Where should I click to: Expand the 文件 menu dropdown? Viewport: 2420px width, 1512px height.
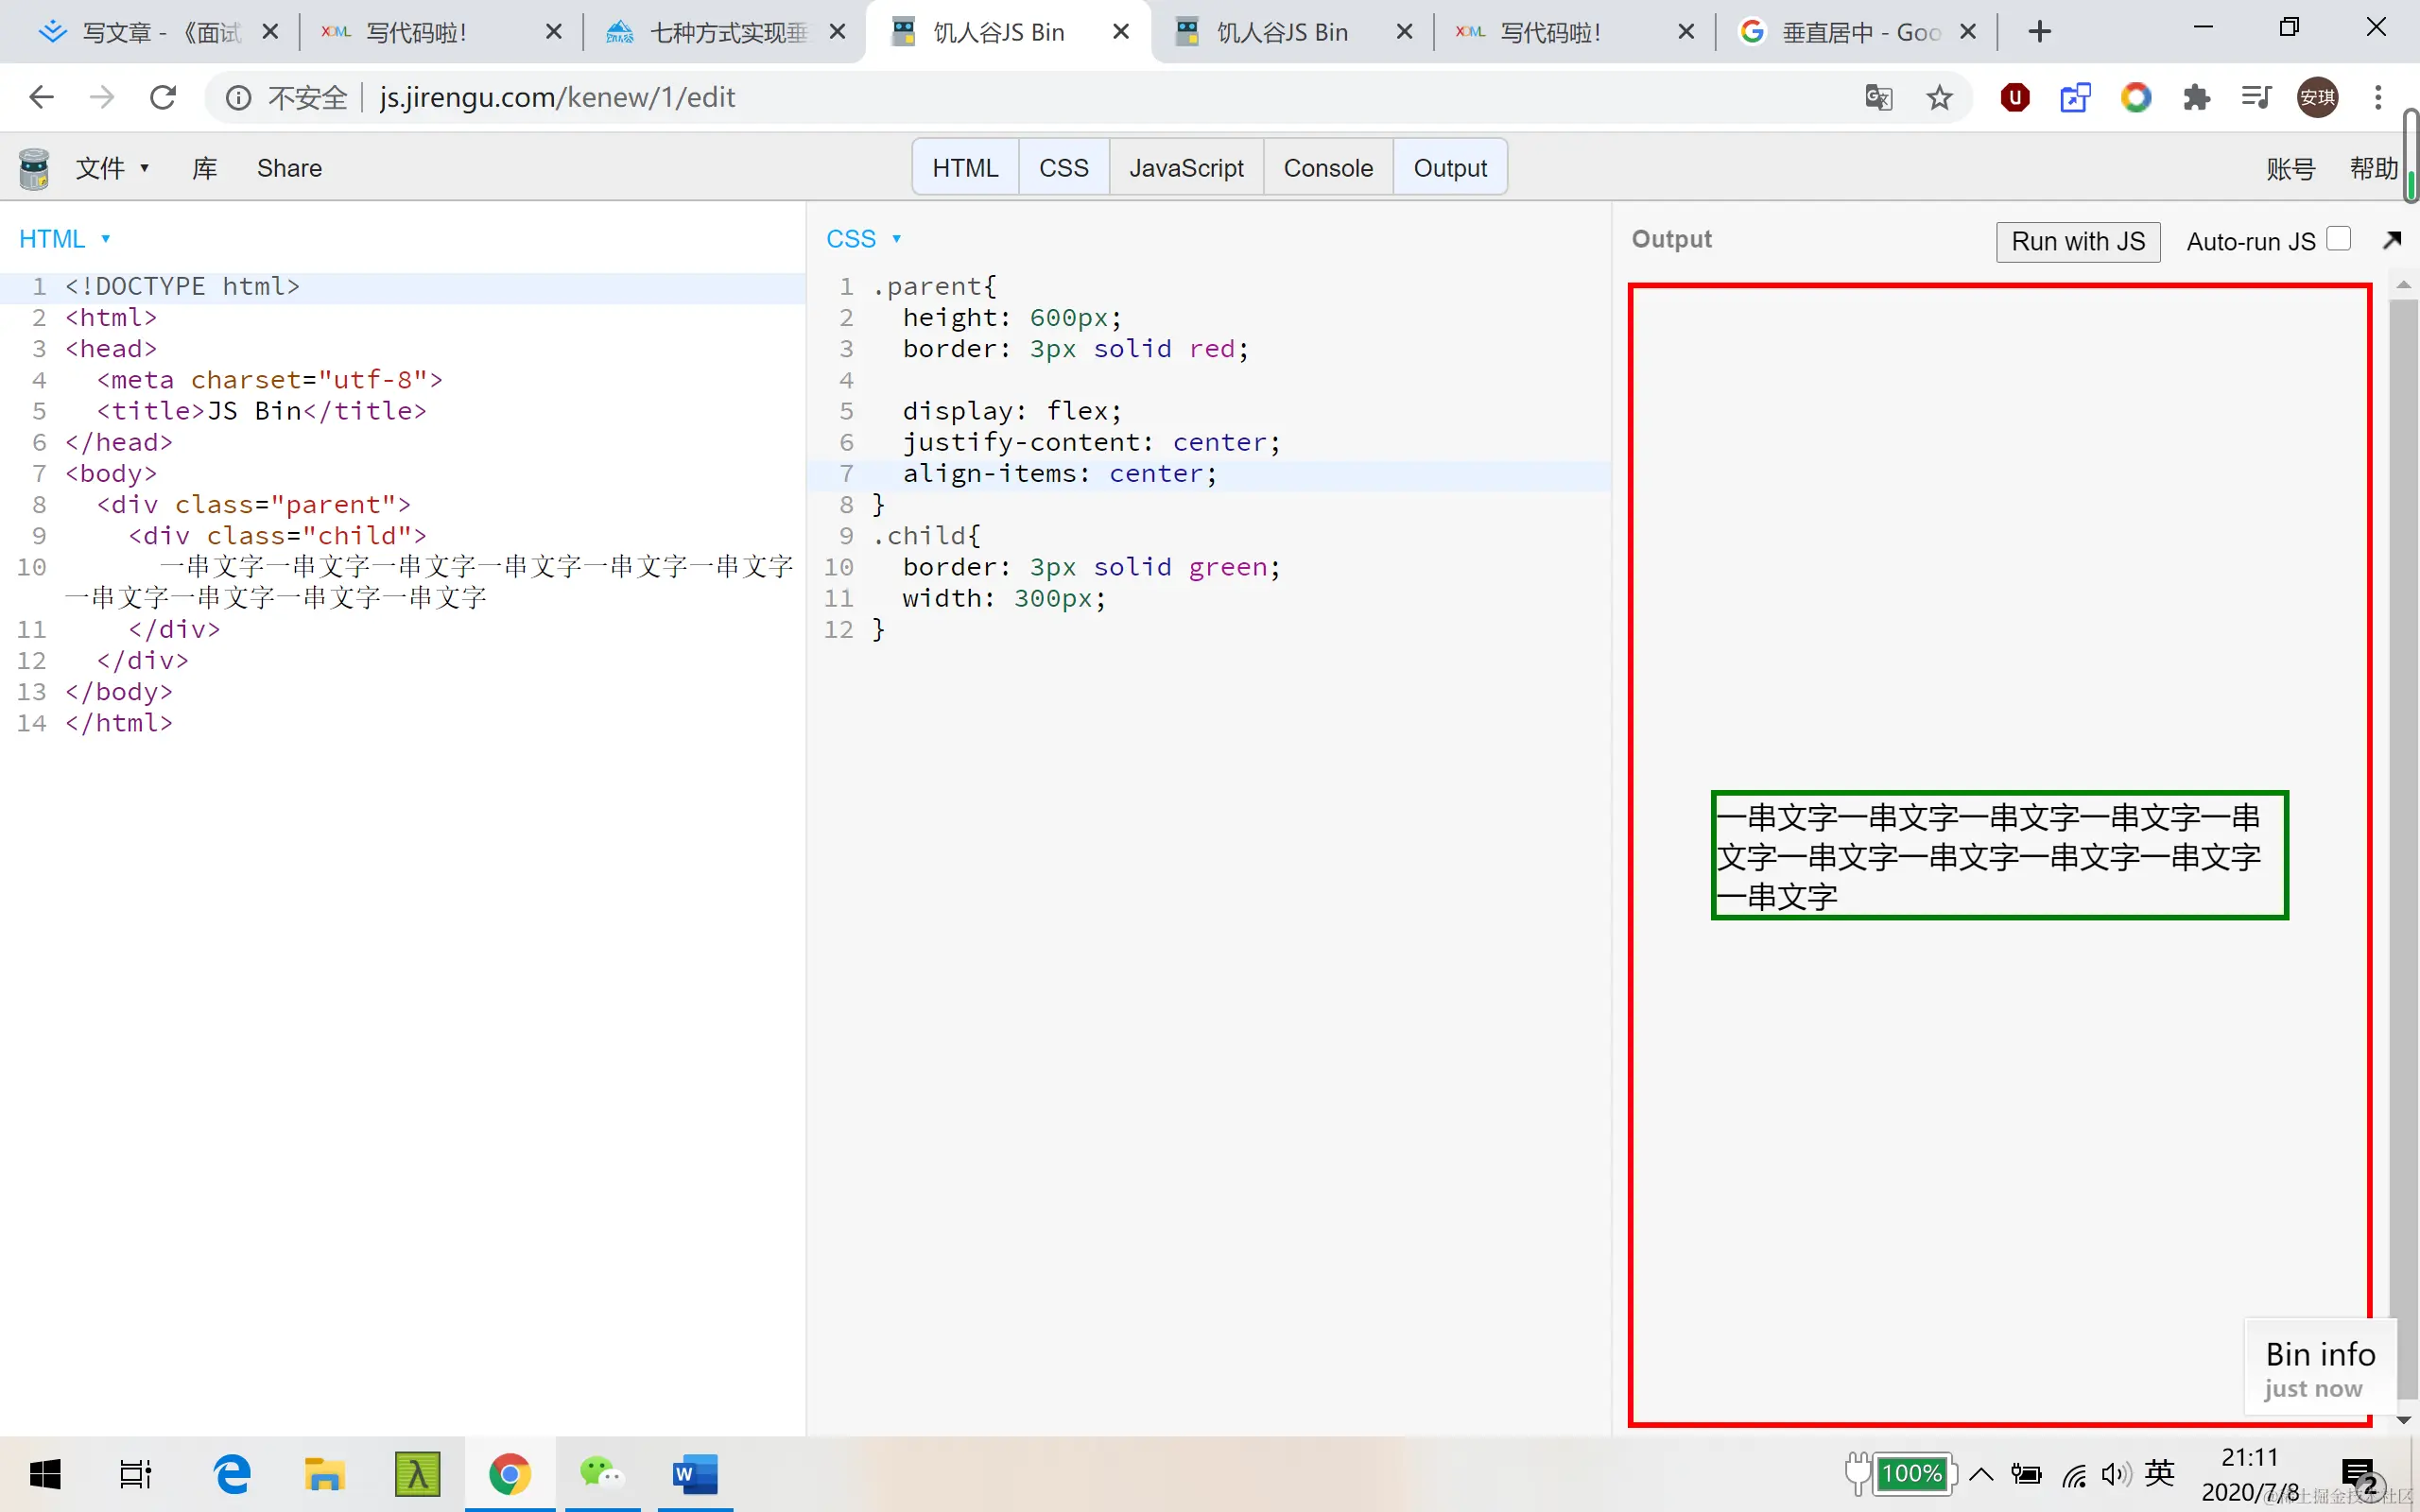[112, 168]
